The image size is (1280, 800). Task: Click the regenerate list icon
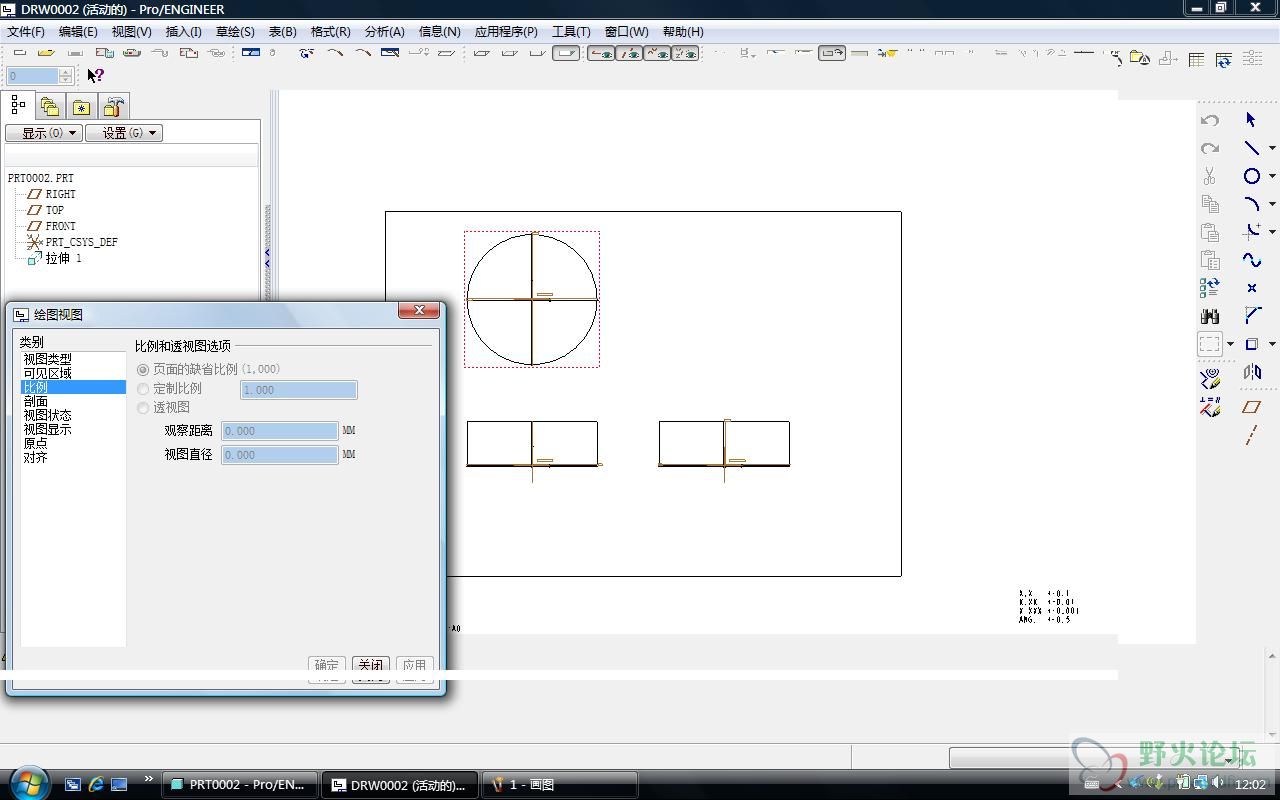[x=1210, y=288]
